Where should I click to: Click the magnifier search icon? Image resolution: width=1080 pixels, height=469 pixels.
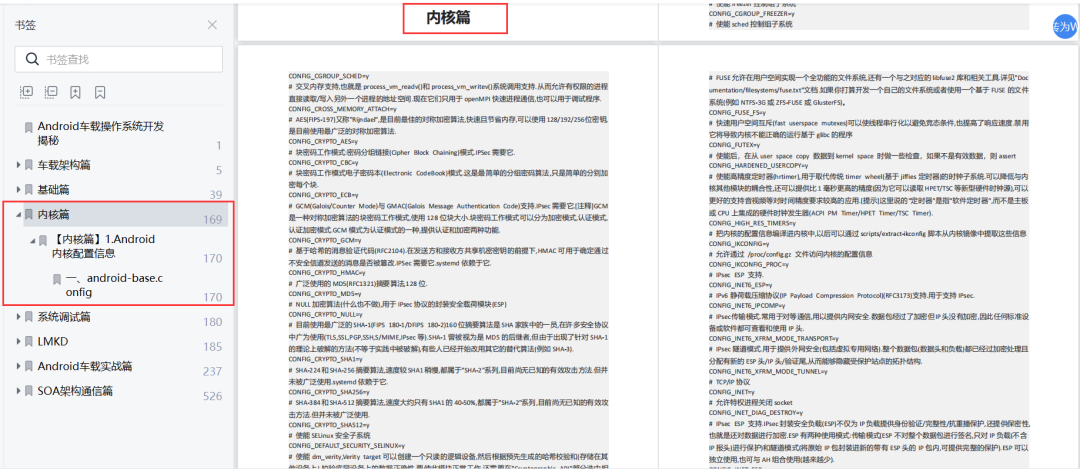pos(32,59)
